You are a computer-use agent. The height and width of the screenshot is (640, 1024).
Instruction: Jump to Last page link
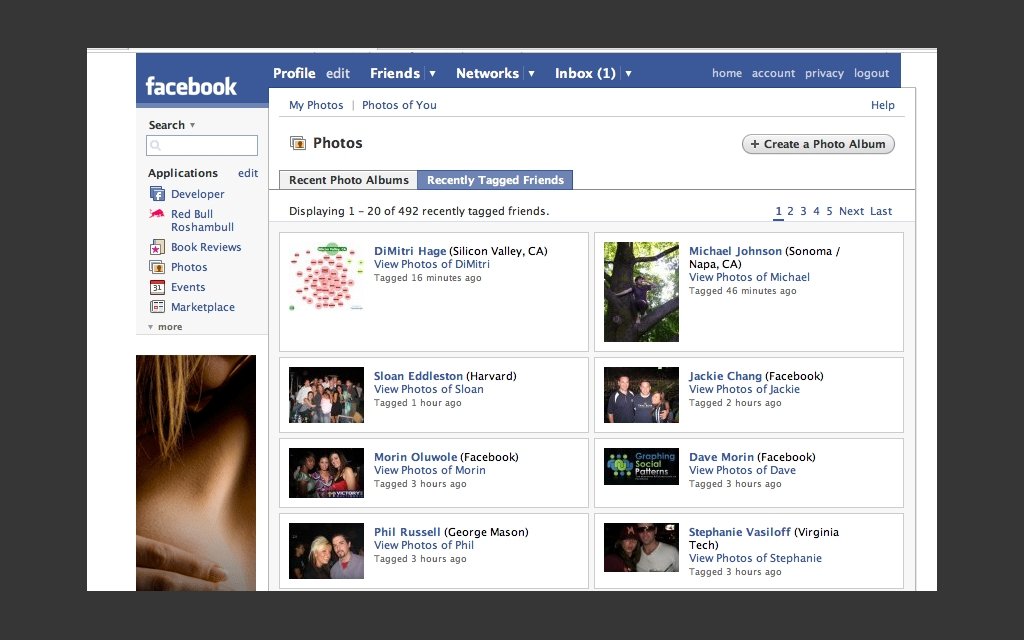[x=880, y=211]
